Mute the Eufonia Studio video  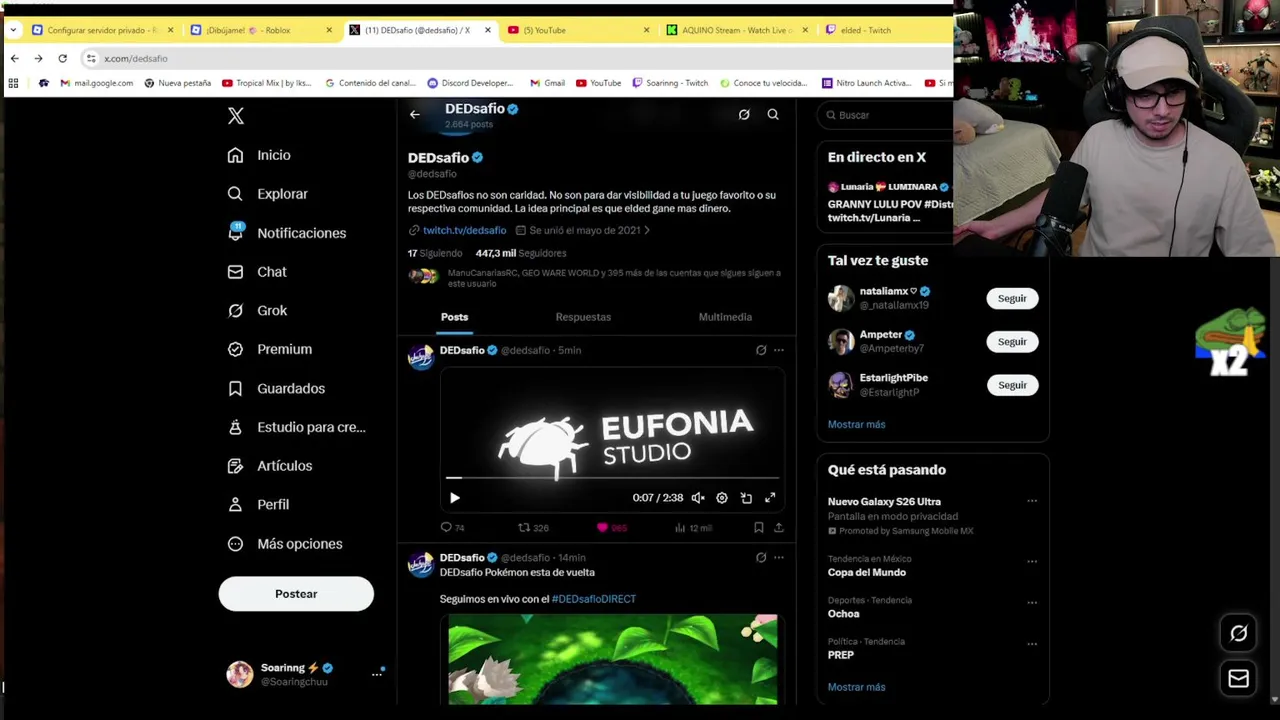[698, 498]
